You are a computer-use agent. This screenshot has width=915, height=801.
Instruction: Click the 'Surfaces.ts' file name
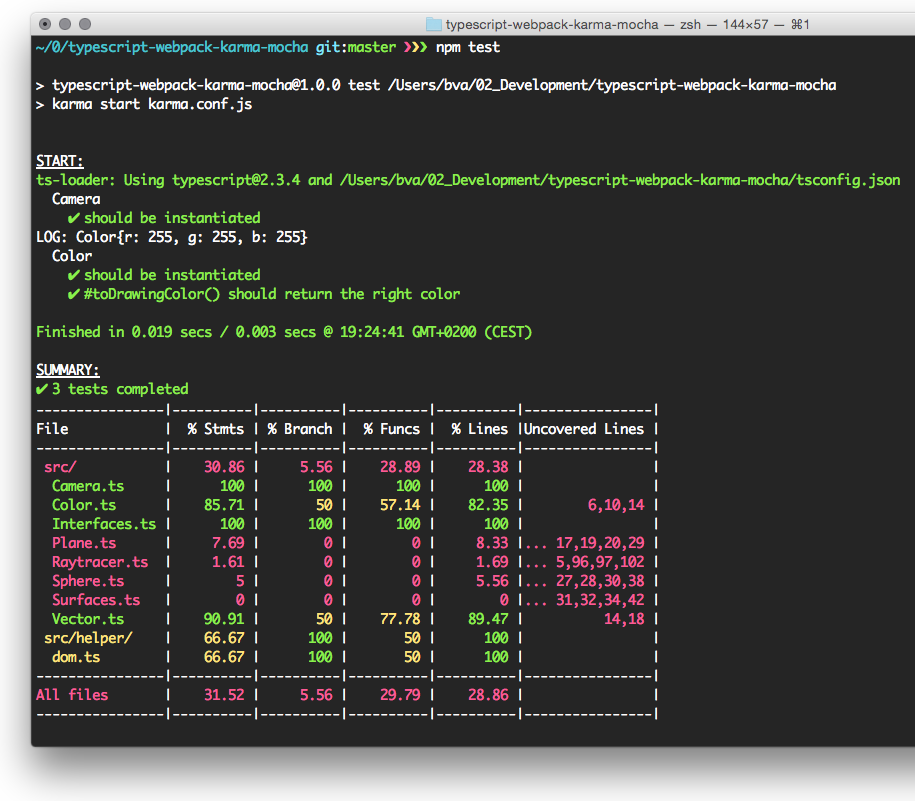coord(96,600)
